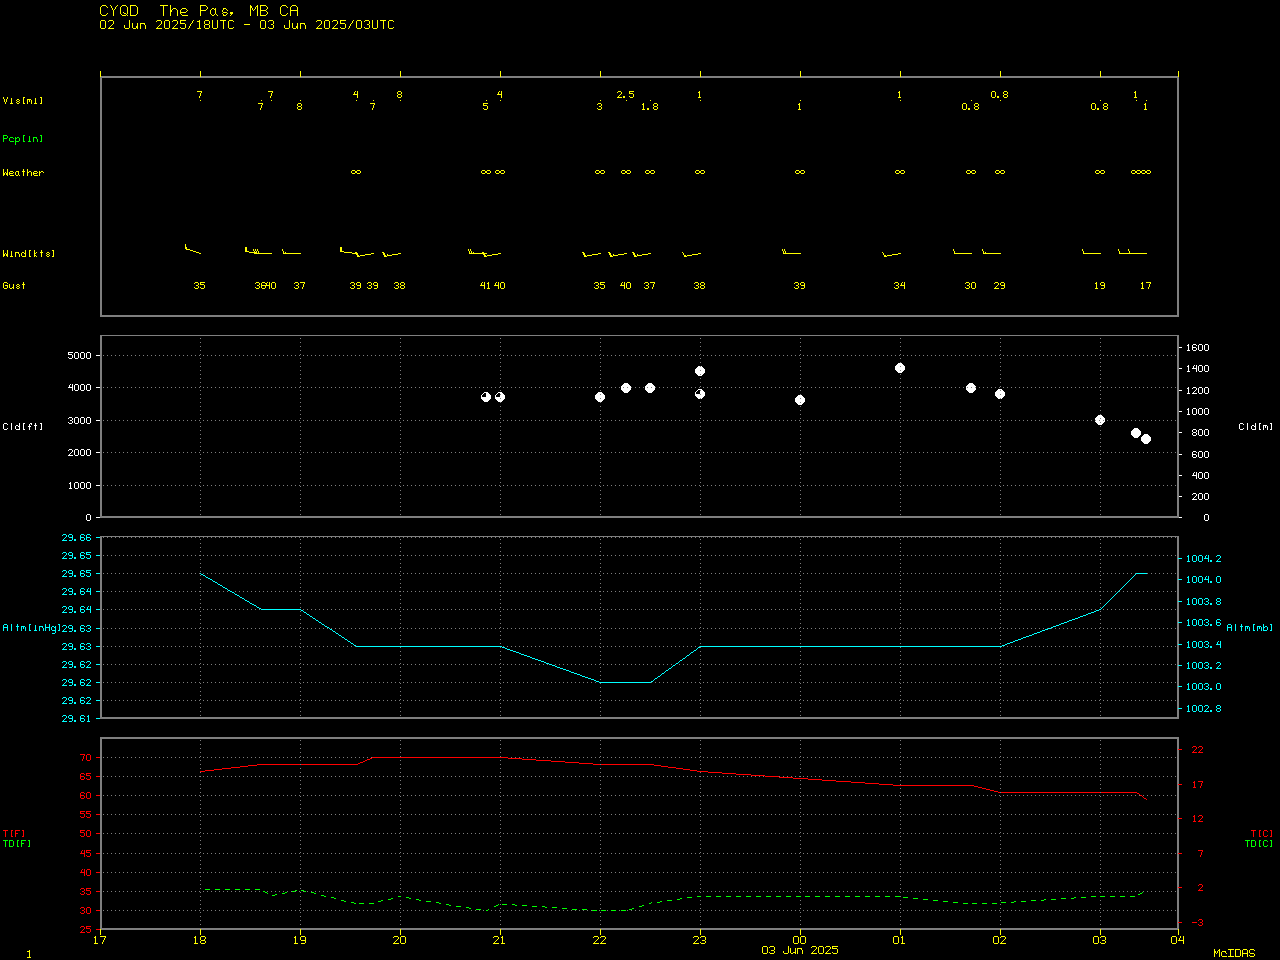Click the visibility value 2.5
Image resolution: width=1280 pixels, height=960 pixels.
tap(625, 95)
